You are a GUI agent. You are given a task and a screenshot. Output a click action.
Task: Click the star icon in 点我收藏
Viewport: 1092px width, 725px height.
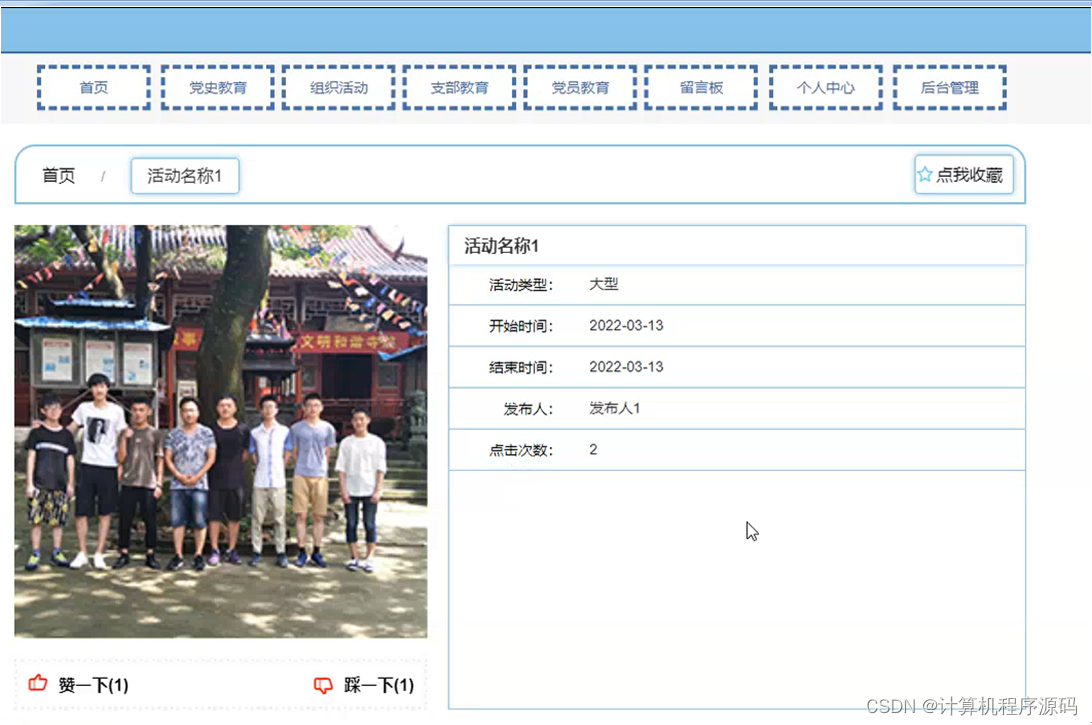(925, 175)
